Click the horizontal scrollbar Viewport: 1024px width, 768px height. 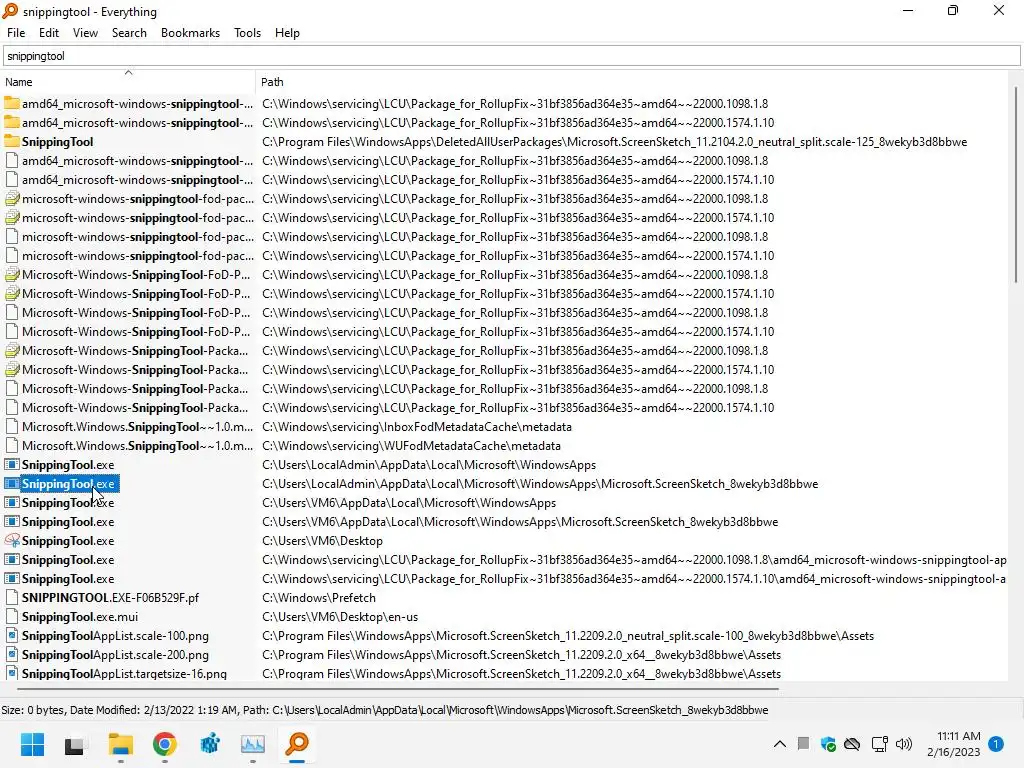point(397,688)
